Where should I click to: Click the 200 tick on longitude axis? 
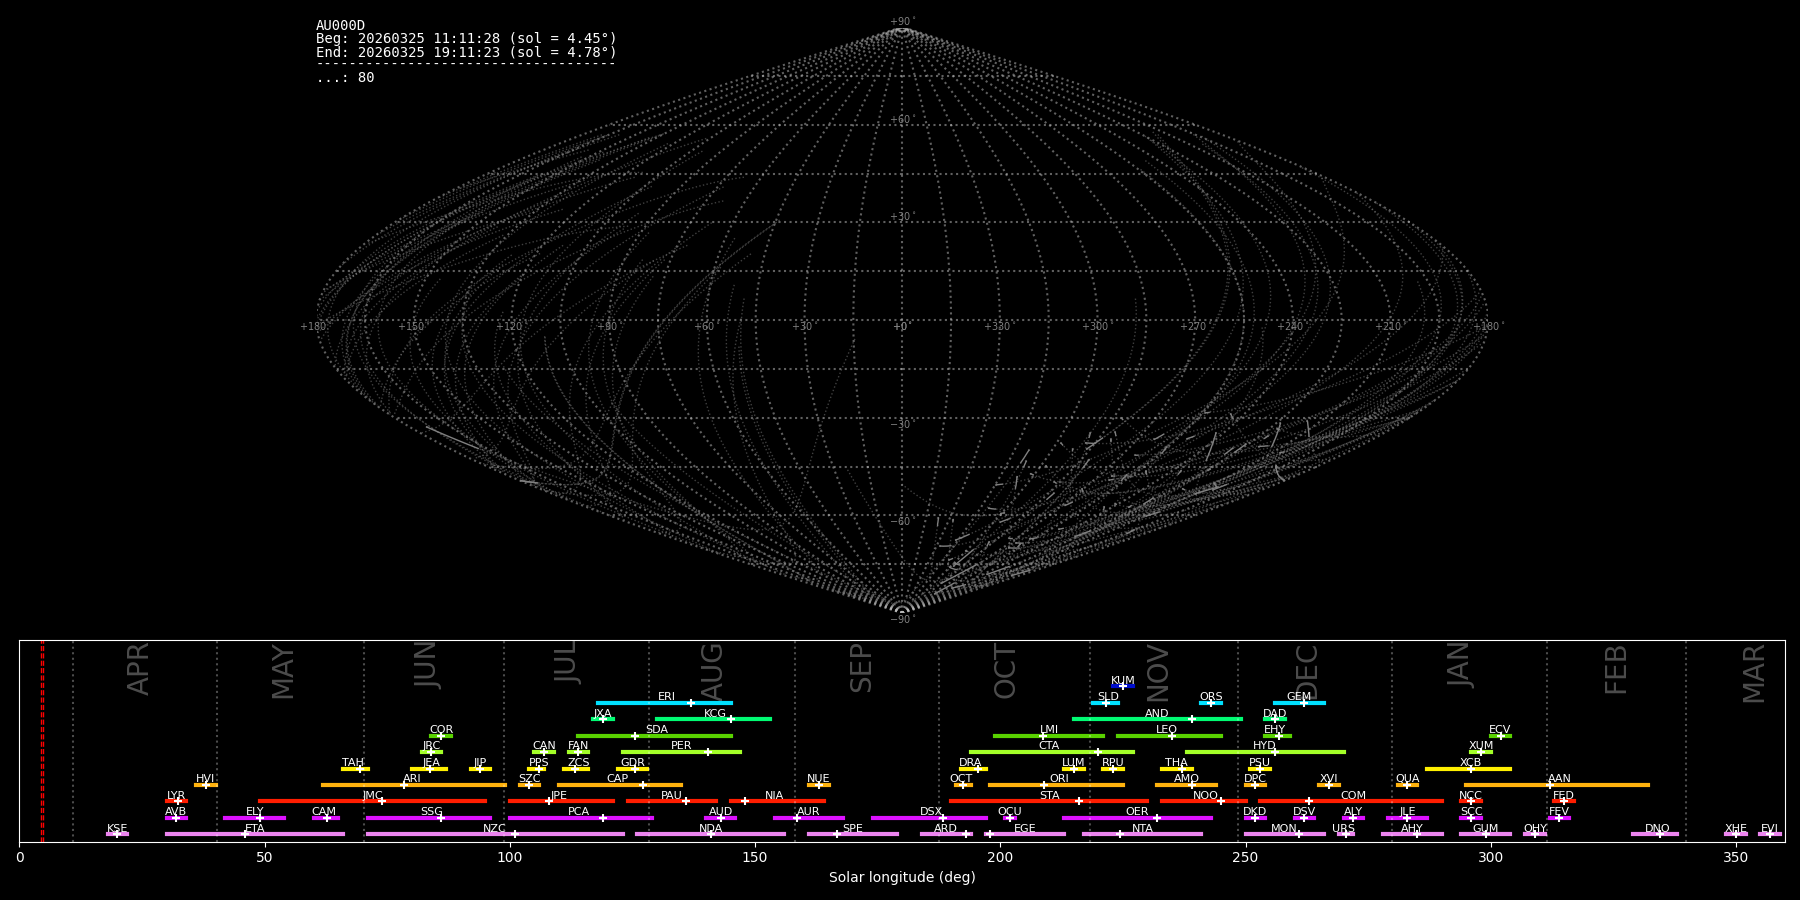point(1000,857)
